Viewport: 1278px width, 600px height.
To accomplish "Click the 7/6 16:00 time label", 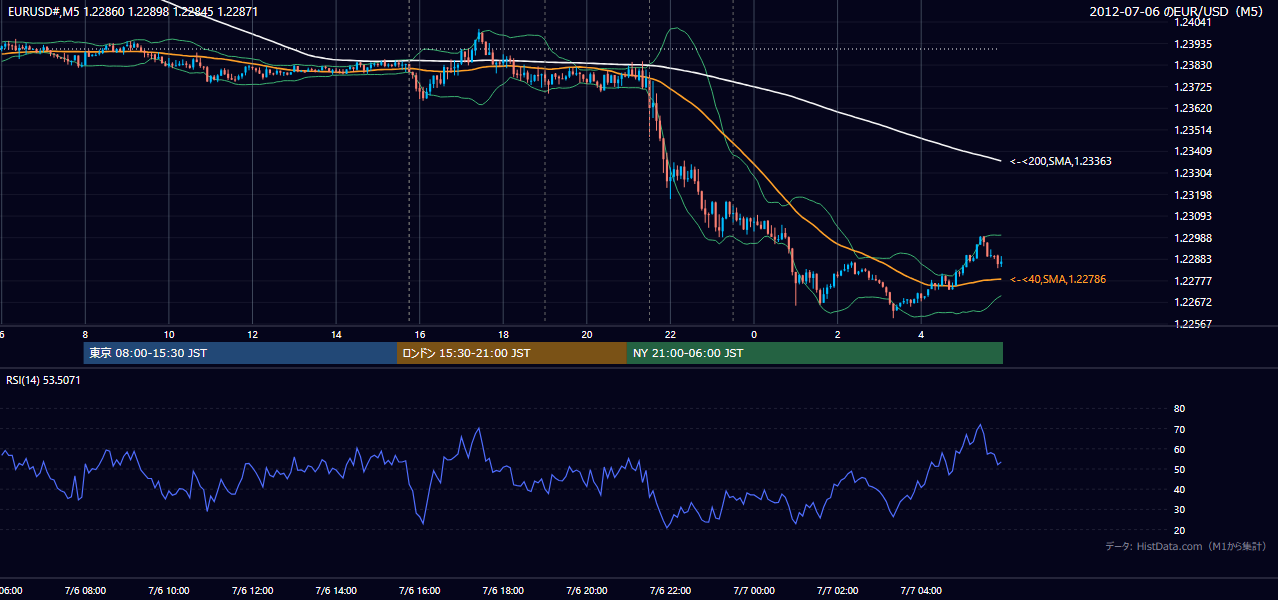I will (x=420, y=590).
